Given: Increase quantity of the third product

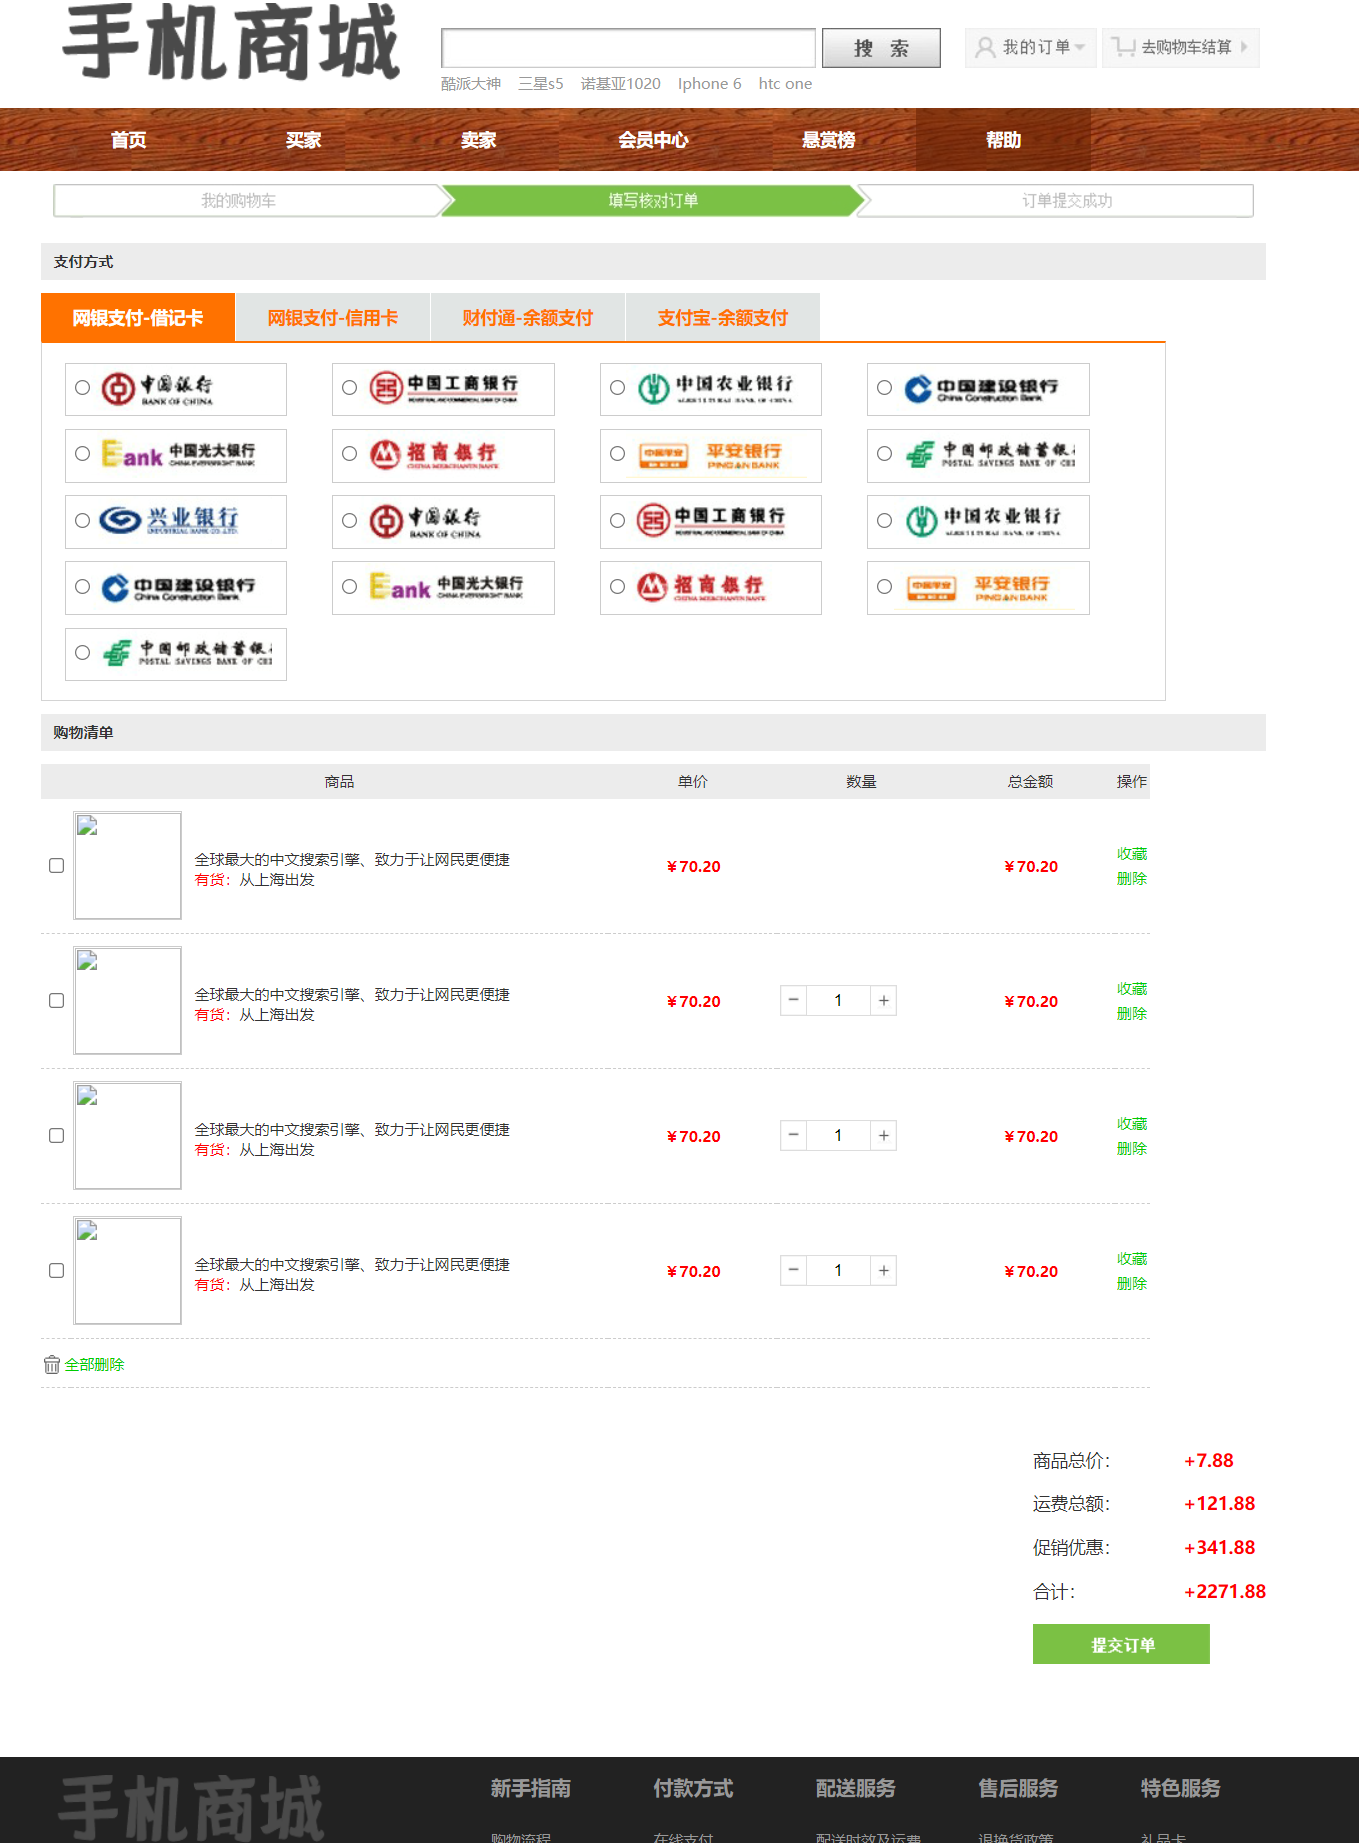Looking at the screenshot, I should 883,1135.
